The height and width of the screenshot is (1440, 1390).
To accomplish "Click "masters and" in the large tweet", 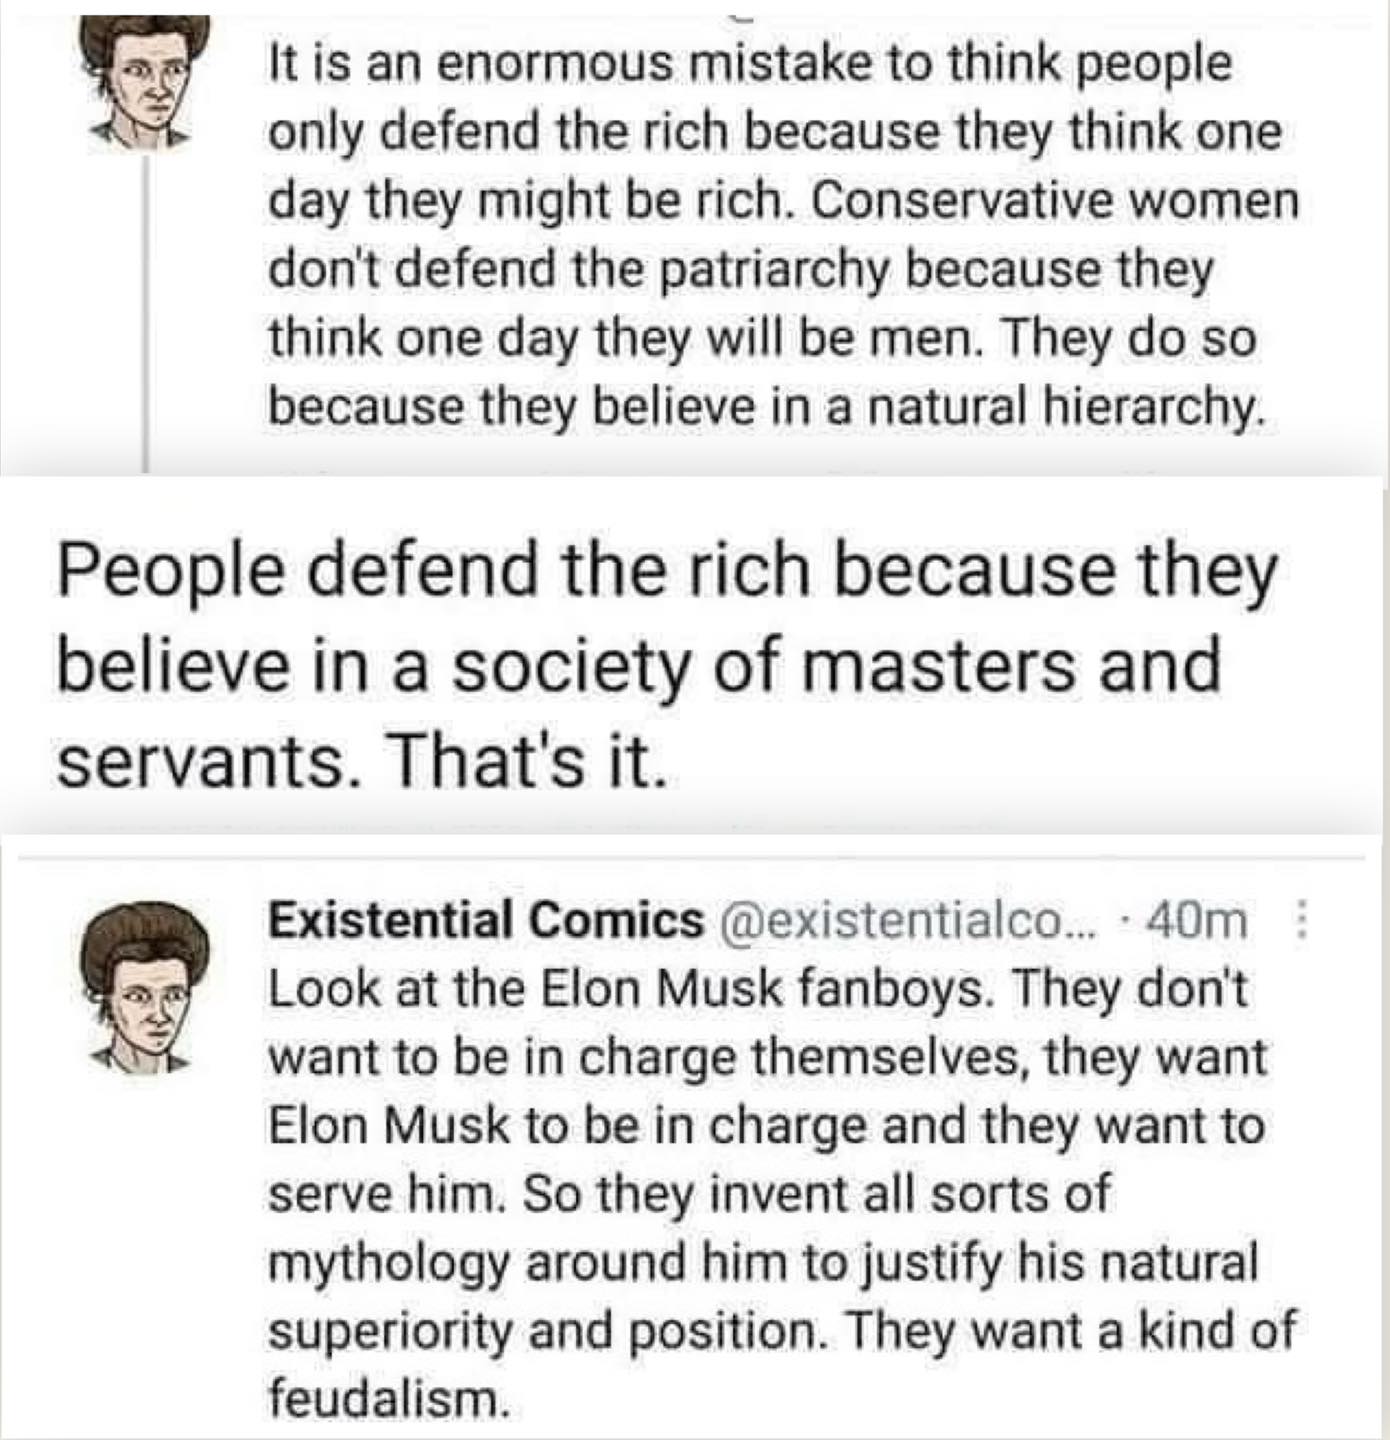I will coord(1013,665).
